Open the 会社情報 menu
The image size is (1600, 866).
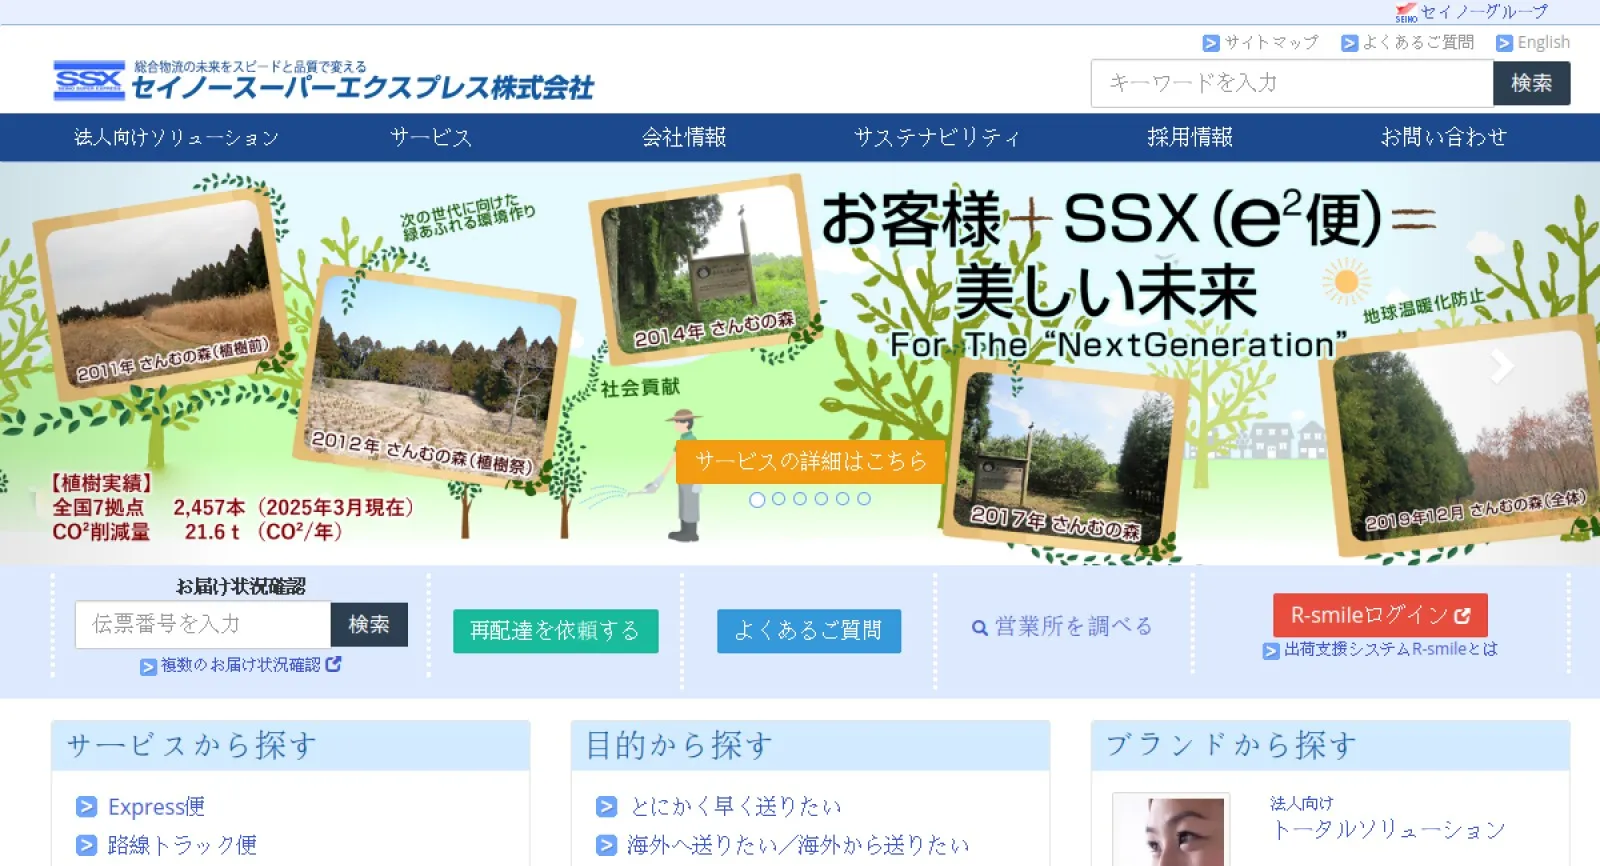point(684,137)
